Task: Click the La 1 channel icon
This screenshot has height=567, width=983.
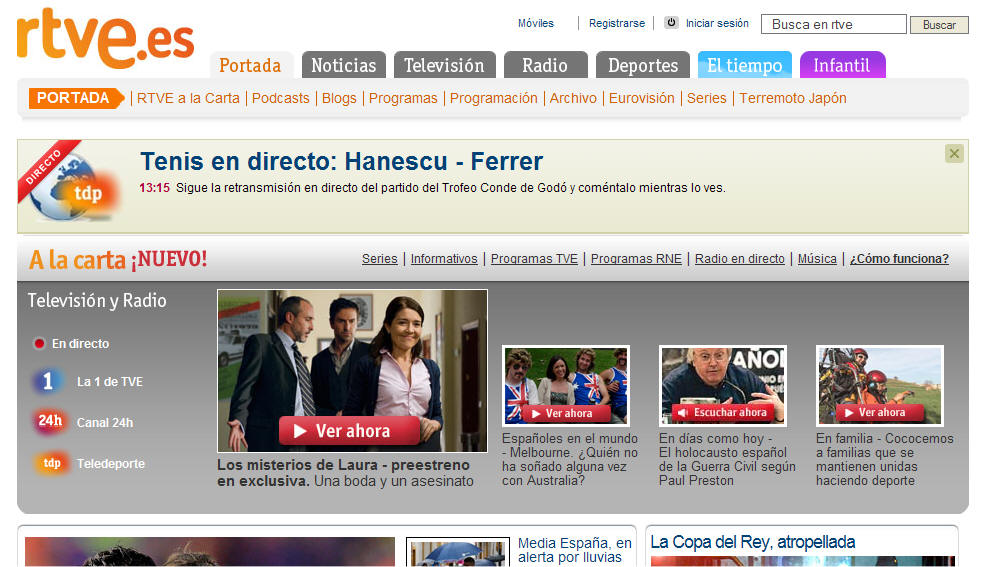Action: (x=48, y=381)
